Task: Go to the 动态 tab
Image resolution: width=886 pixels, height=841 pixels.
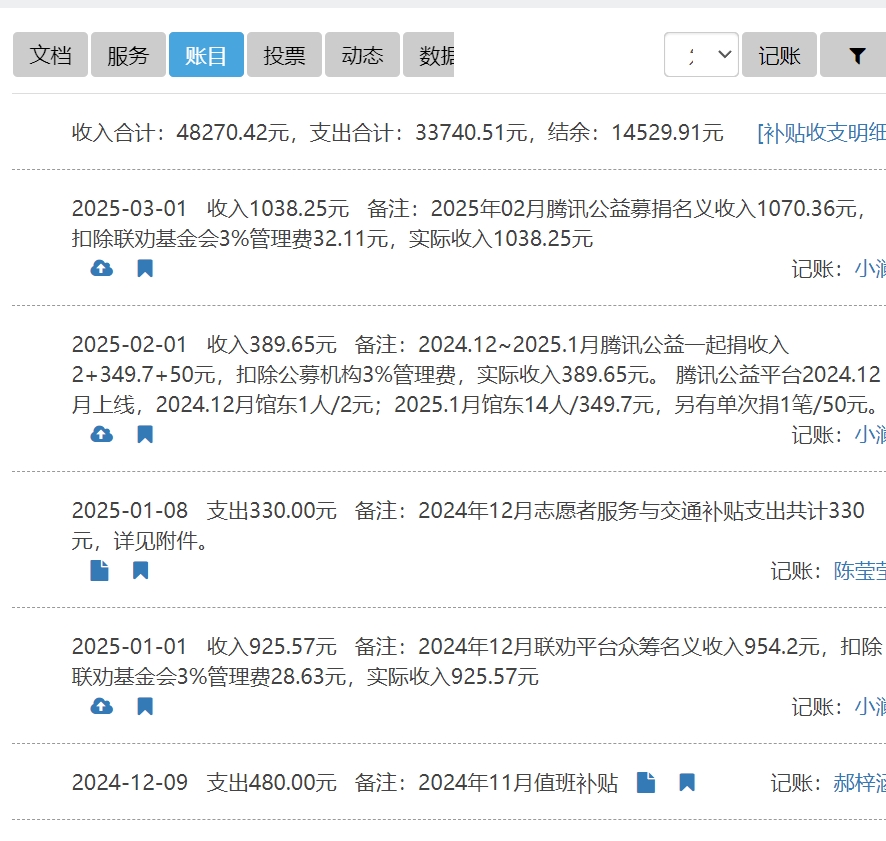Action: pos(362,55)
